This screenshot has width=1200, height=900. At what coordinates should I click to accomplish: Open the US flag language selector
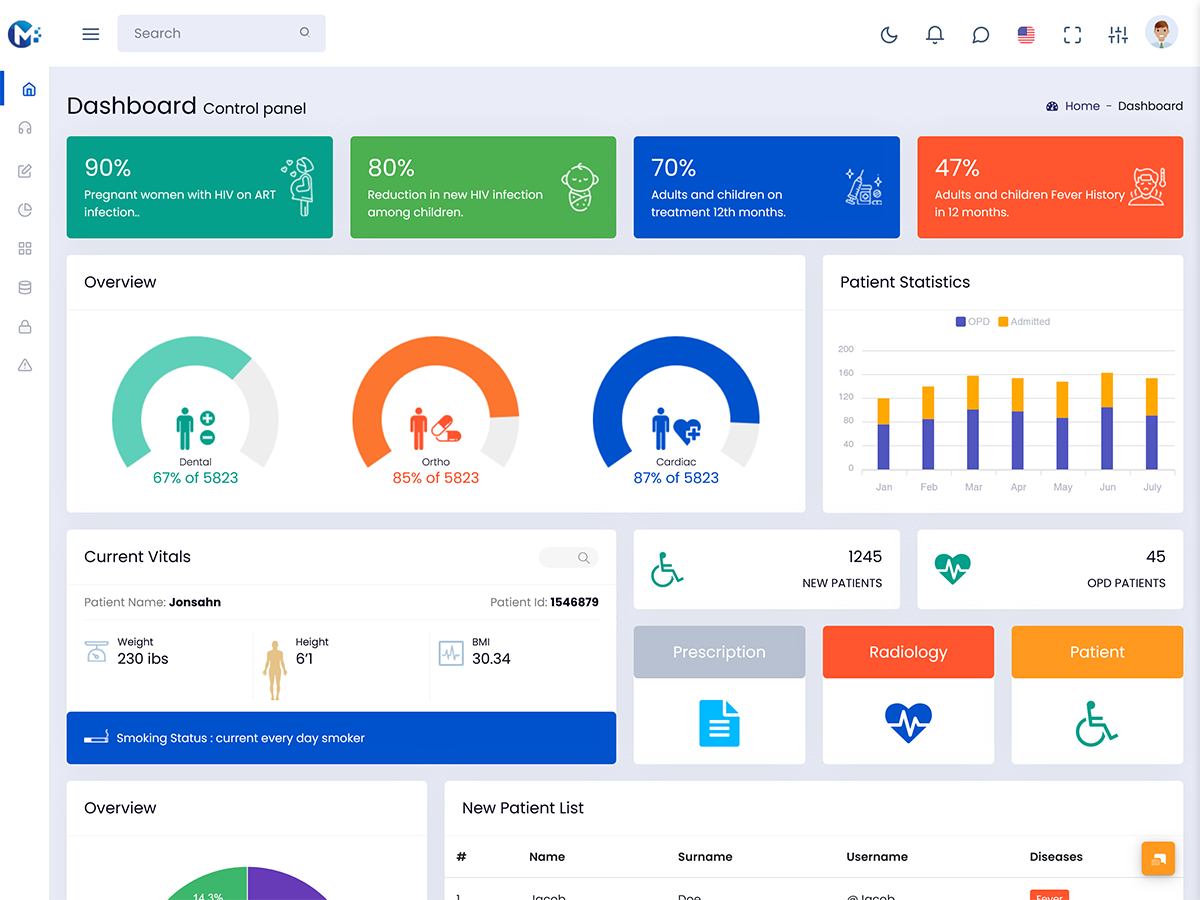click(x=1026, y=35)
